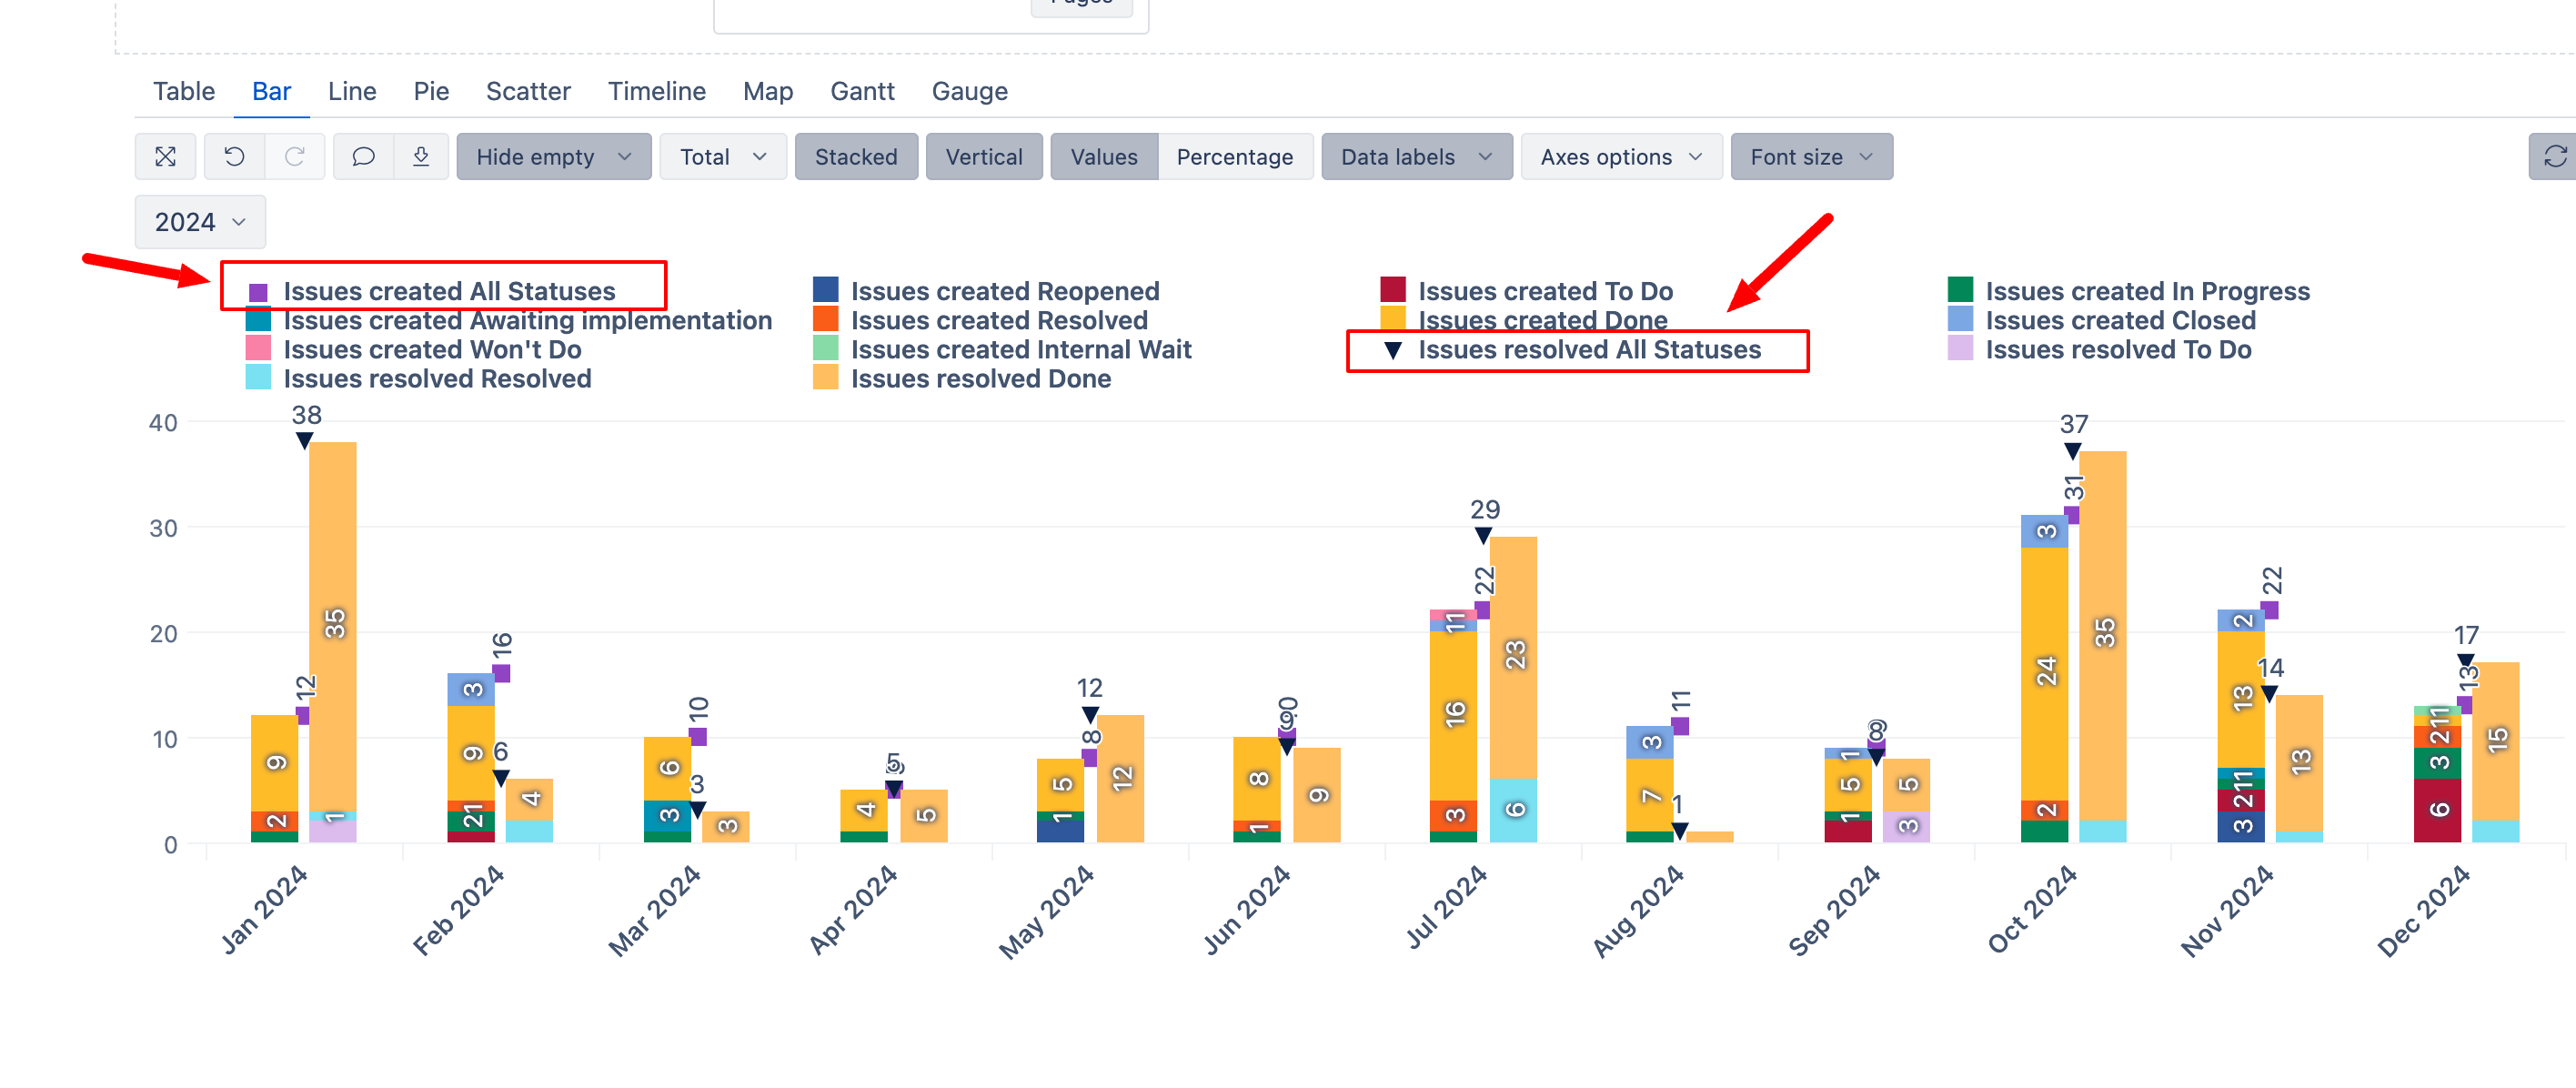Screen dimensions: 2576x1088
Task: Open the comment bubble icon
Action: pyautogui.click(x=363, y=157)
